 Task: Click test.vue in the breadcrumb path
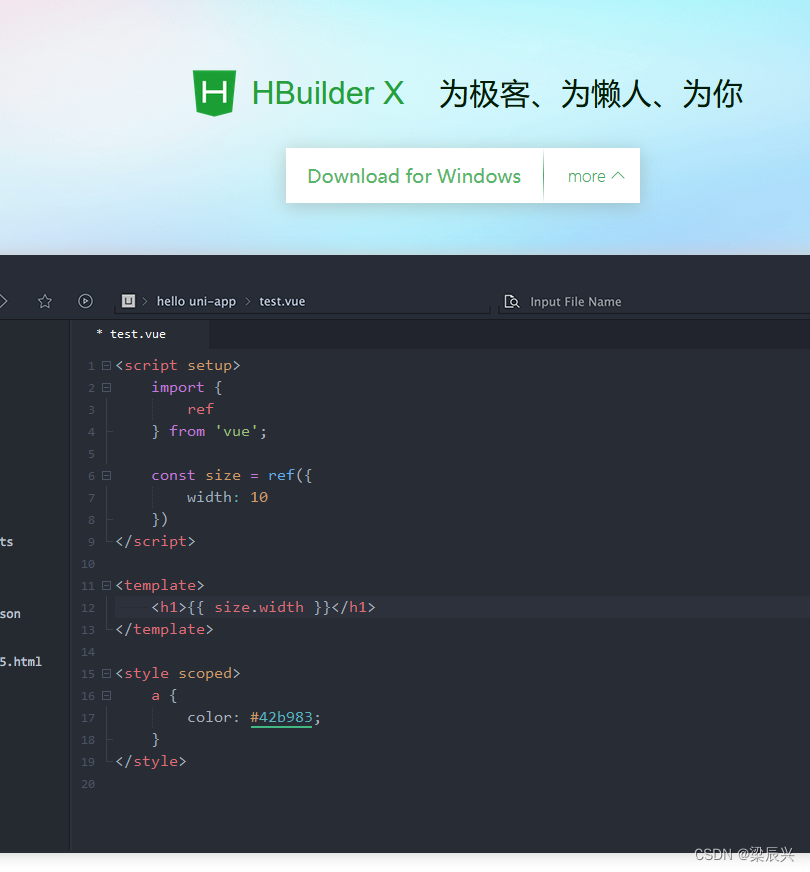283,300
